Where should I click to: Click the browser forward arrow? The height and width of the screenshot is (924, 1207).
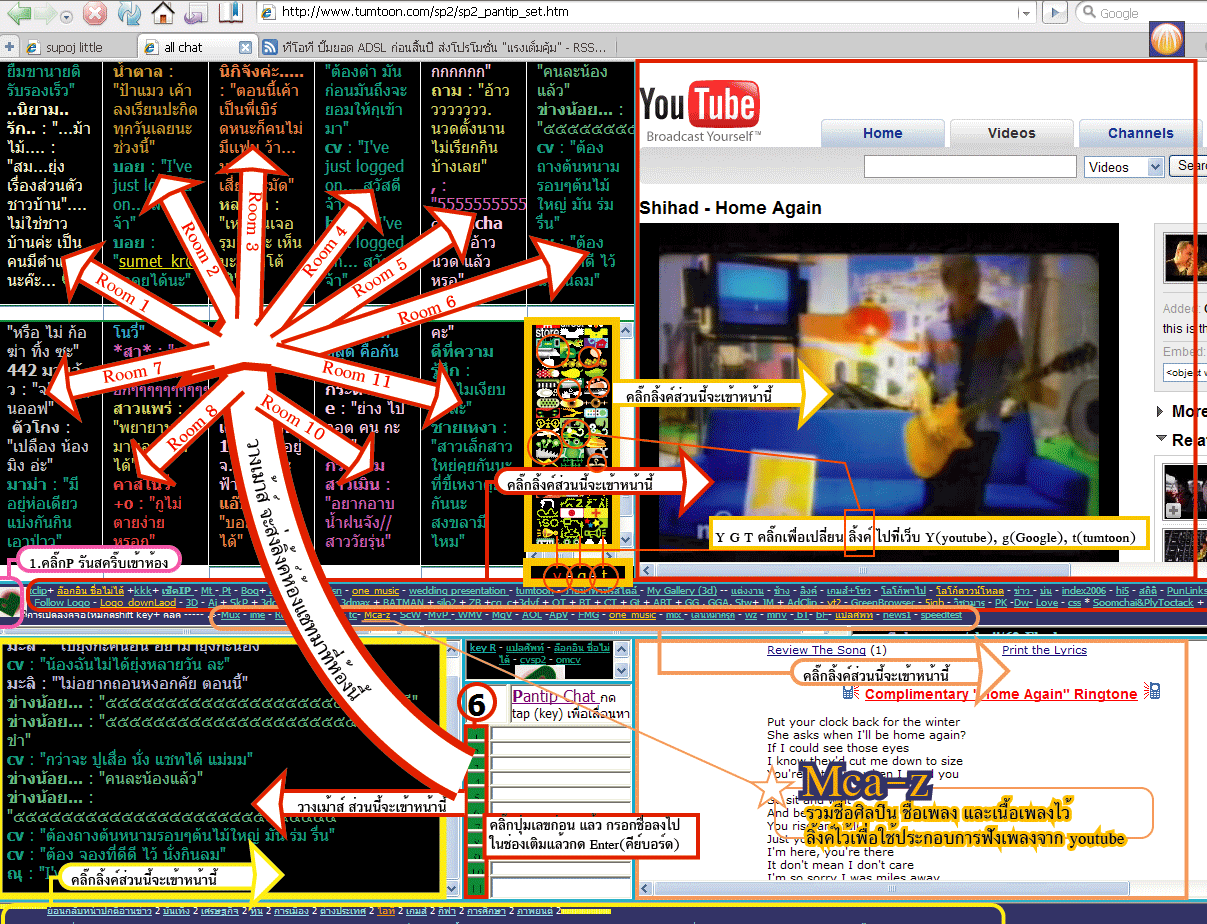point(44,14)
